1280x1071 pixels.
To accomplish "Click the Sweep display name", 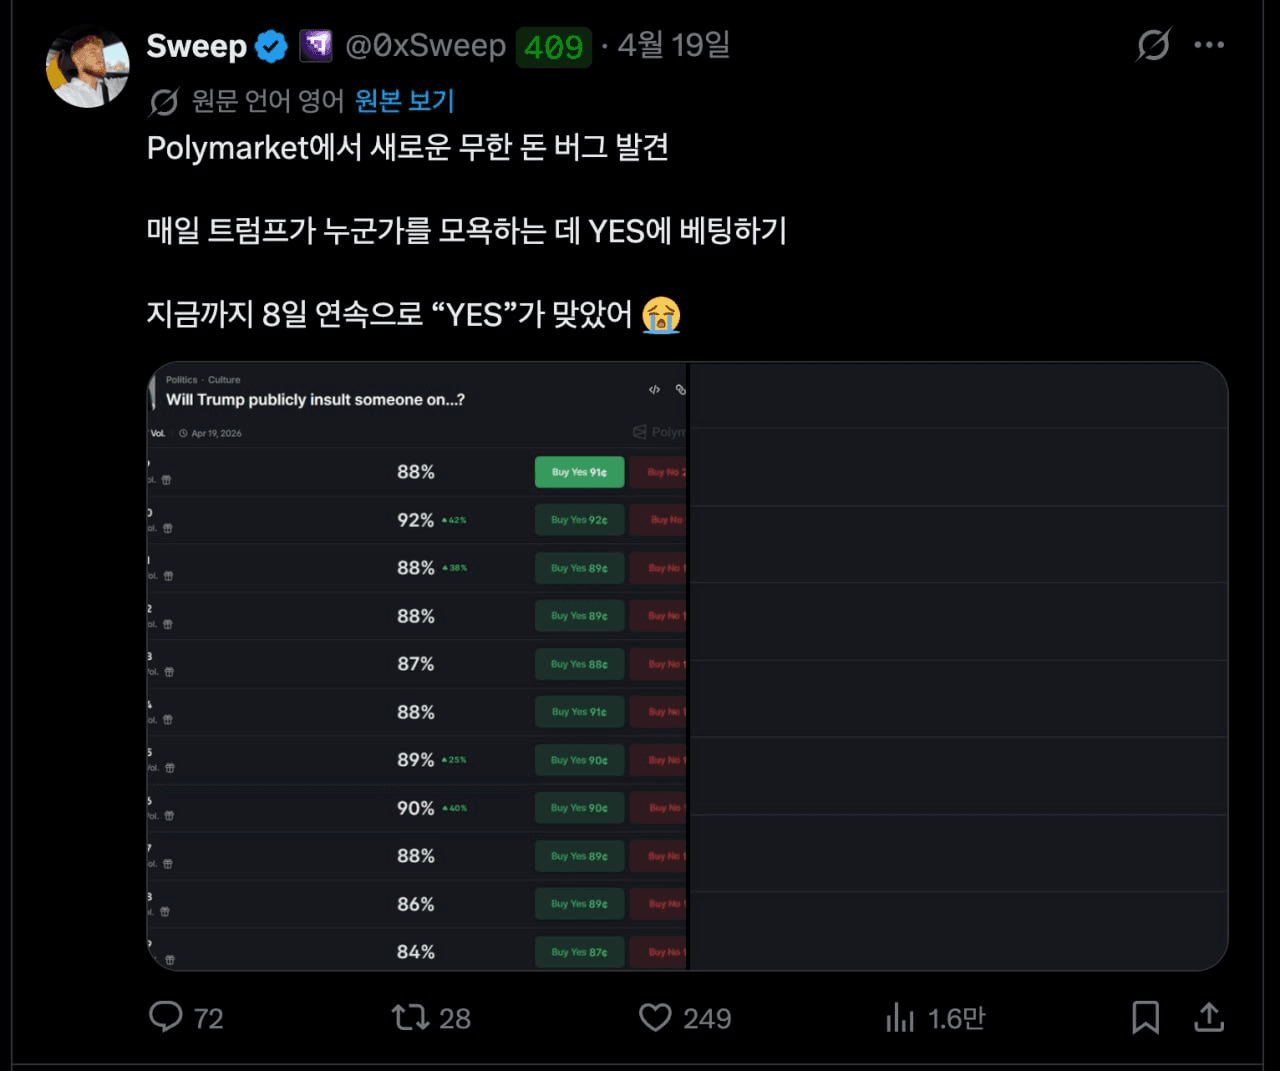I will 196,46.
